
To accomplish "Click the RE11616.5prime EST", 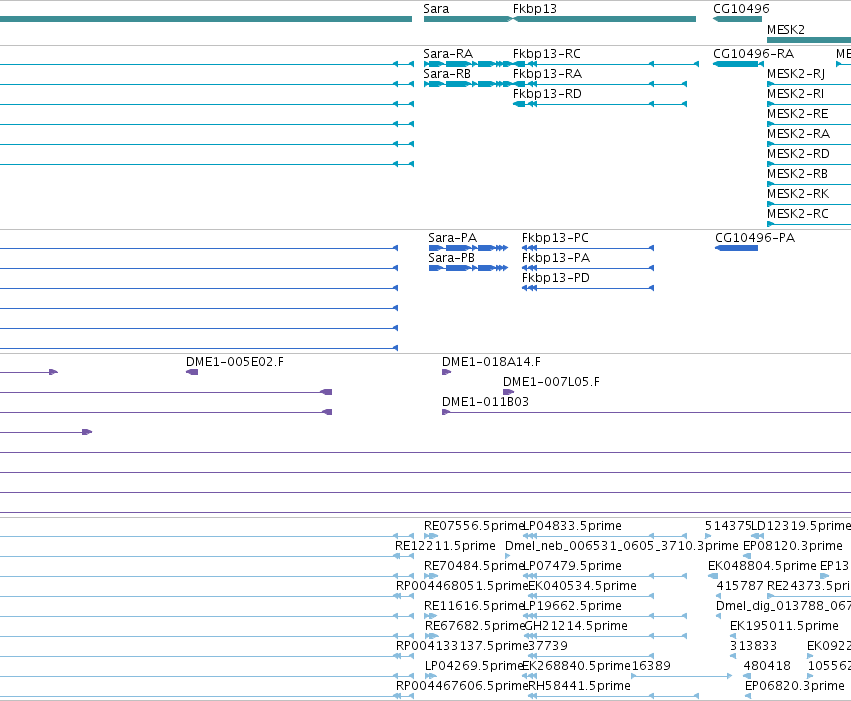I will click(431, 616).
